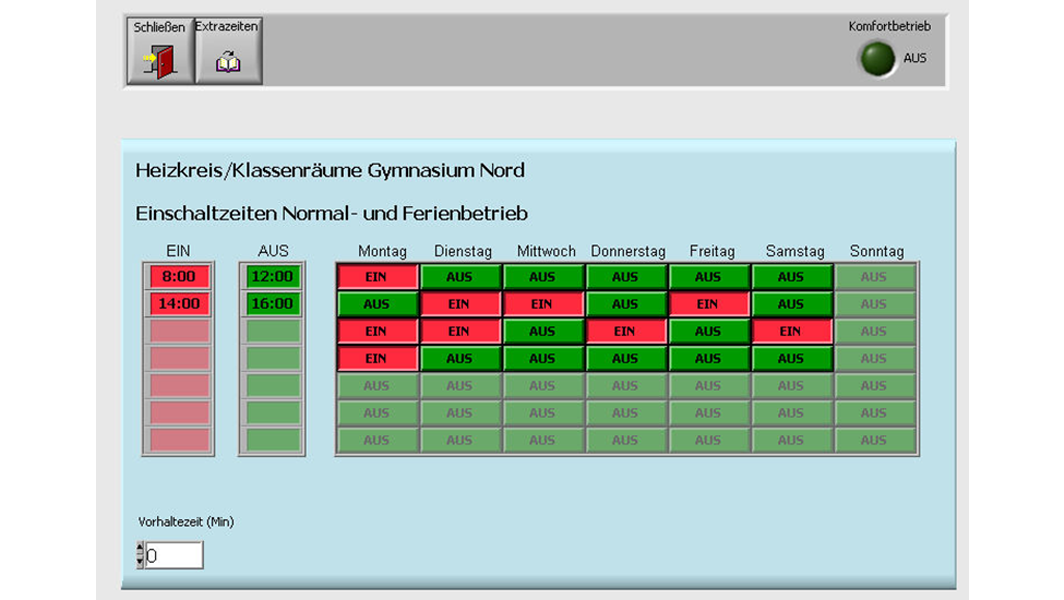This screenshot has width=1064, height=600.
Task: Click the 8:00 EIN time field
Action: [x=179, y=277]
